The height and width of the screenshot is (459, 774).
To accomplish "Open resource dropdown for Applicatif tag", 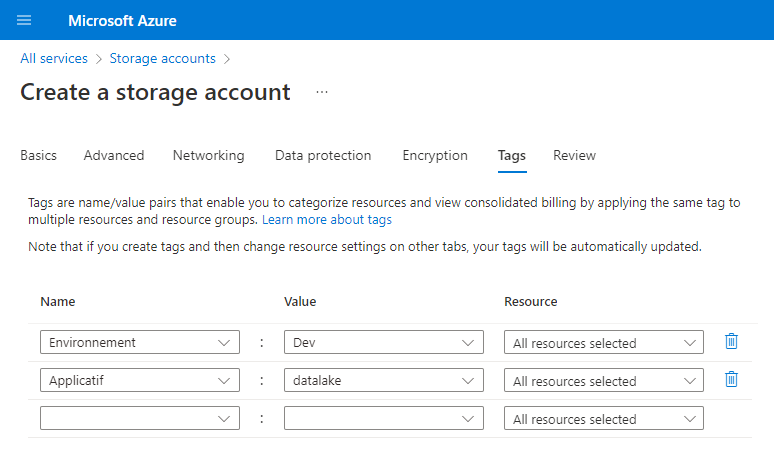I will pos(604,380).
